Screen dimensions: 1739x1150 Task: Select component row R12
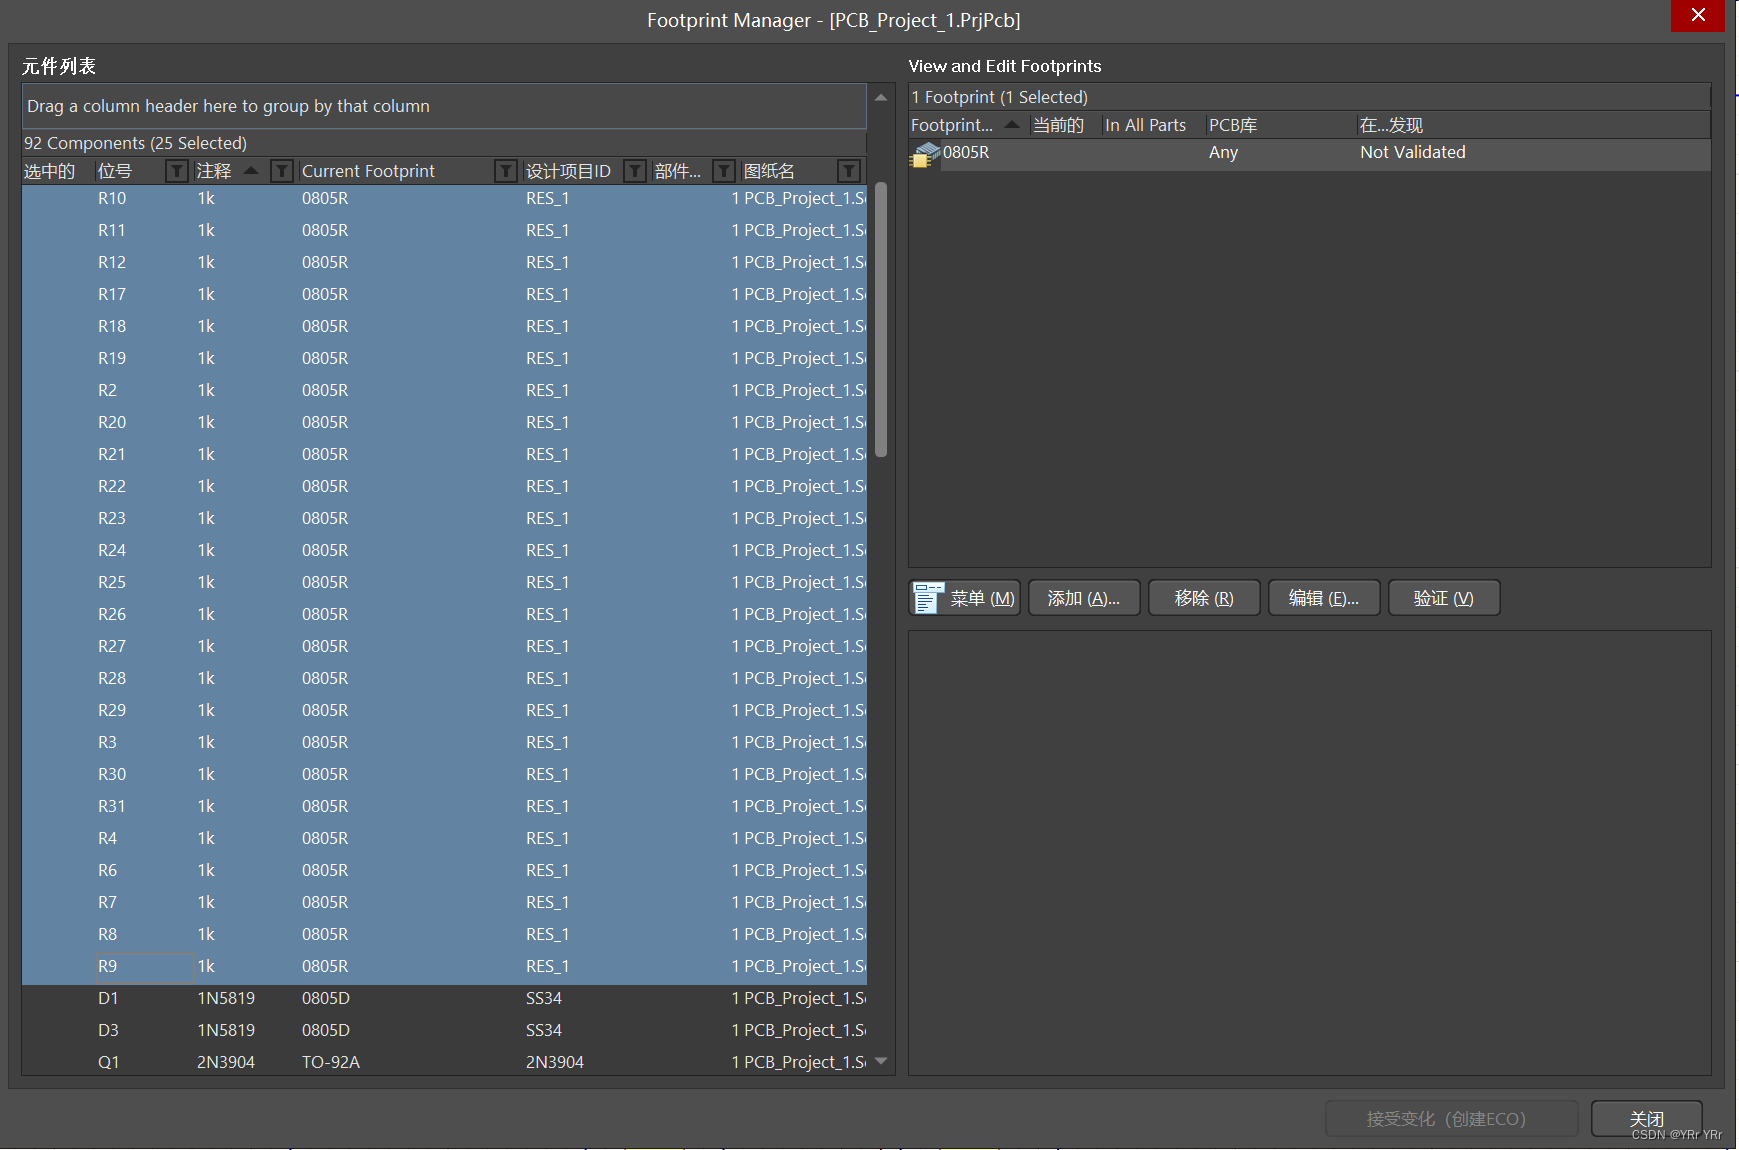444,262
